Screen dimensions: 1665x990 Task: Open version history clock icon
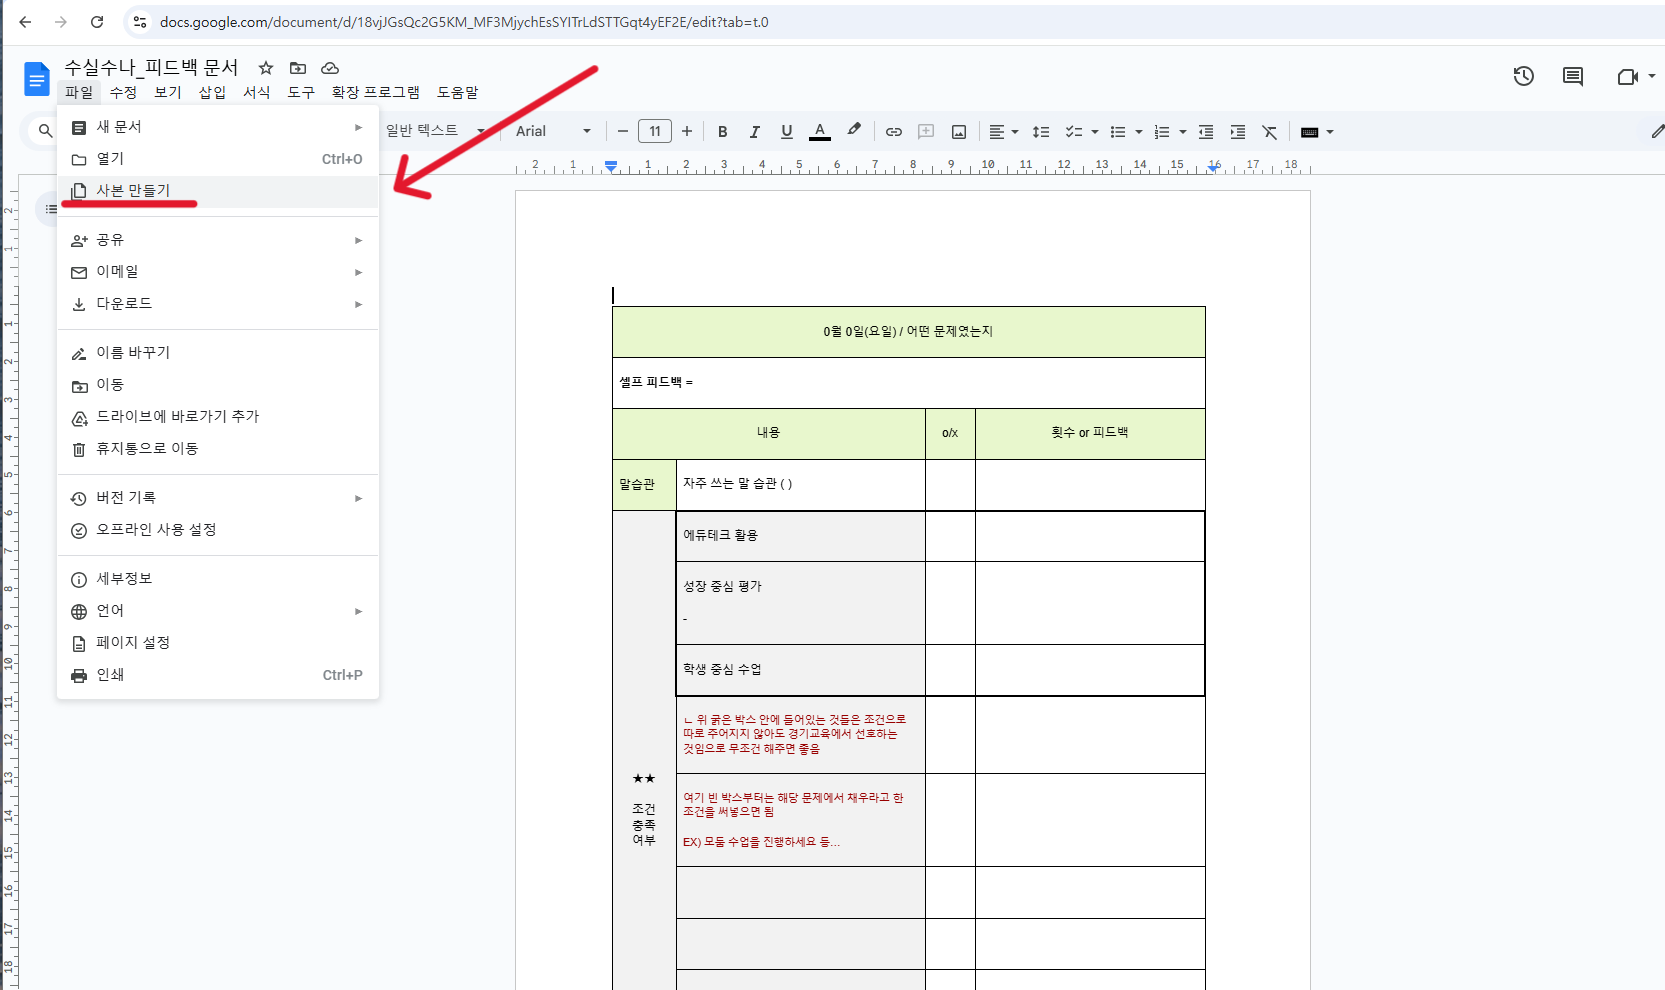pyautogui.click(x=1523, y=76)
